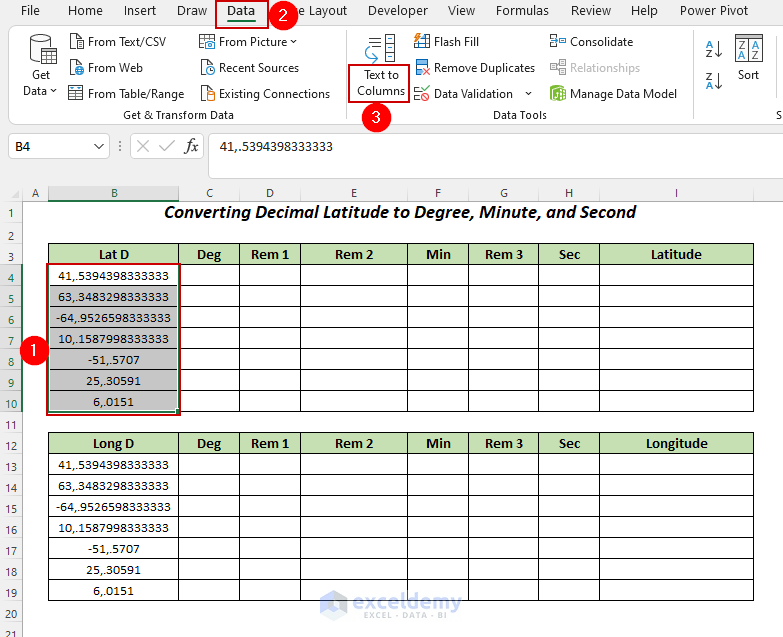Click the Text to Columns icon
Image resolution: width=783 pixels, height=637 pixels.
[380, 49]
